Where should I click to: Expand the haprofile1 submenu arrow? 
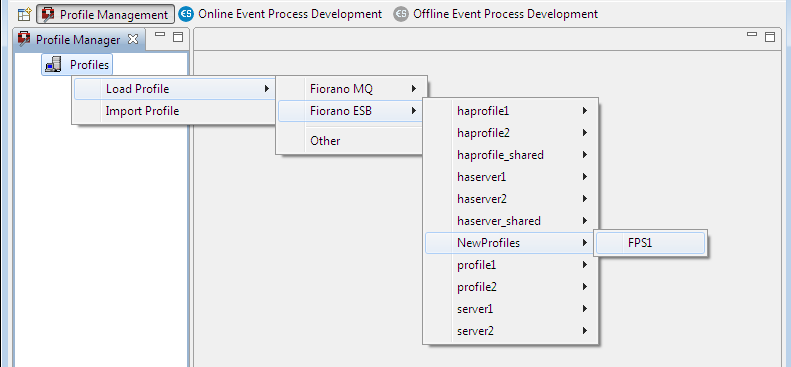pyautogui.click(x=585, y=110)
